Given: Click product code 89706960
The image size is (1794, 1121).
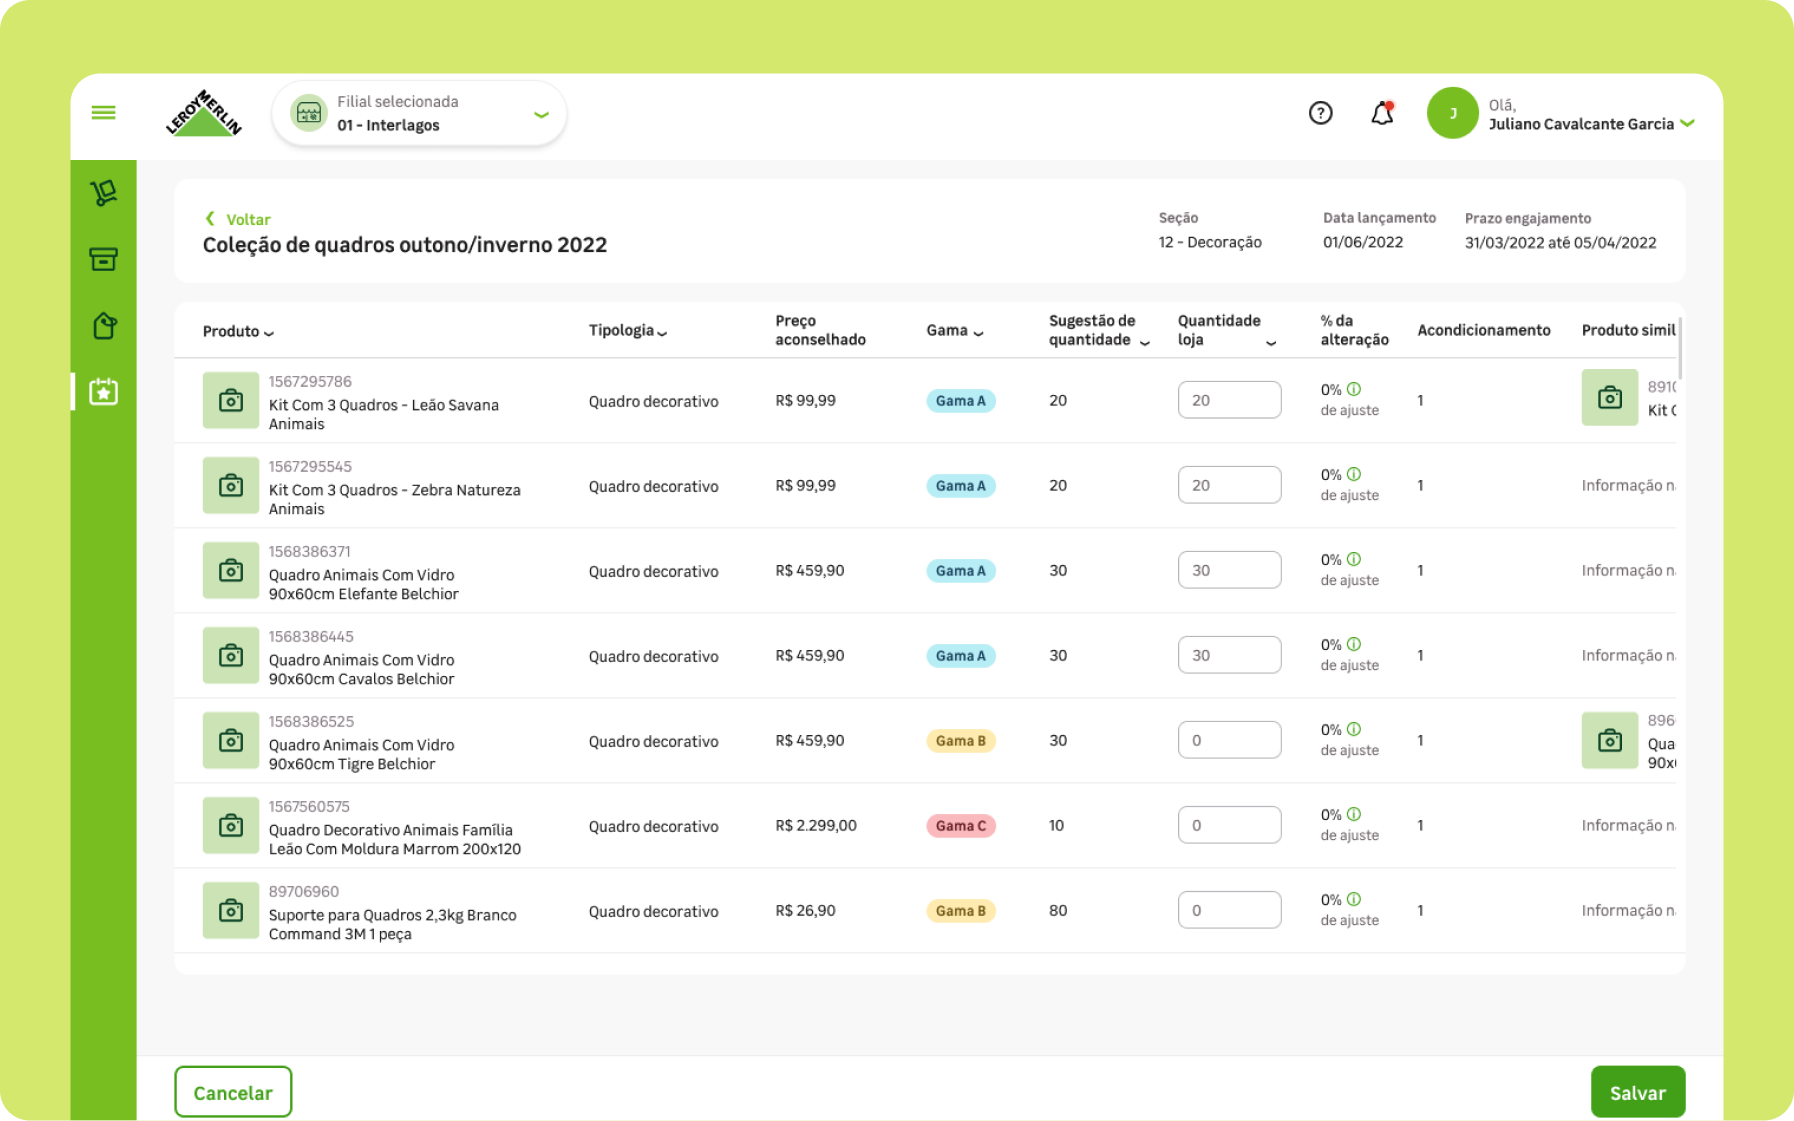Looking at the screenshot, I should [x=303, y=891].
